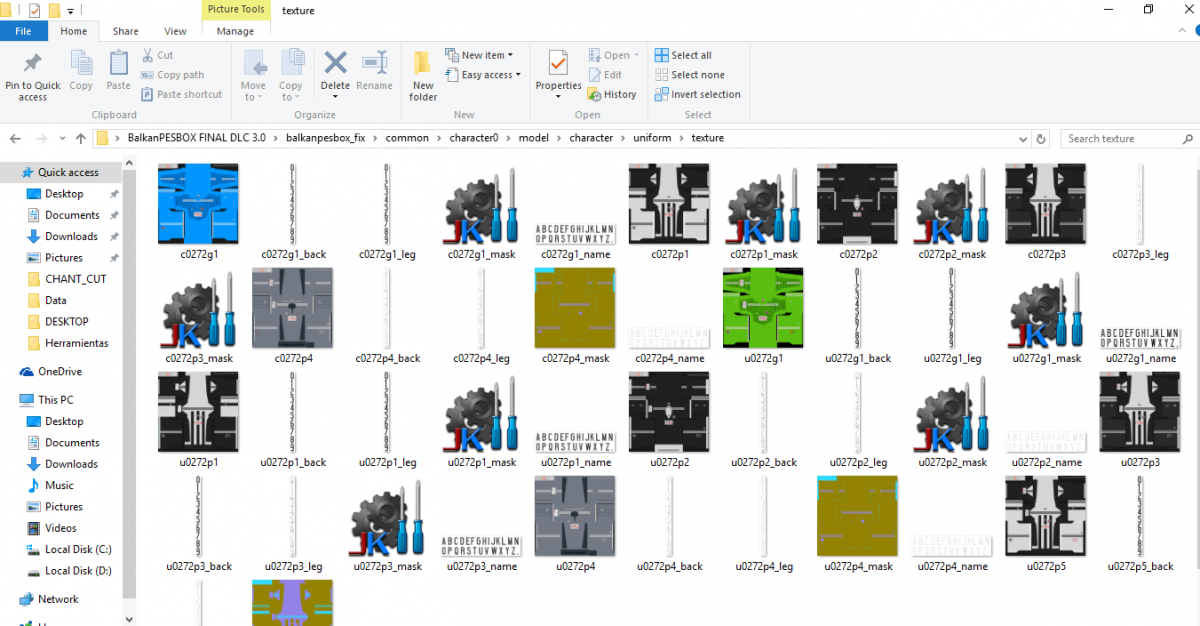Go up one folder level arrow
The image size is (1200, 626).
(81, 138)
